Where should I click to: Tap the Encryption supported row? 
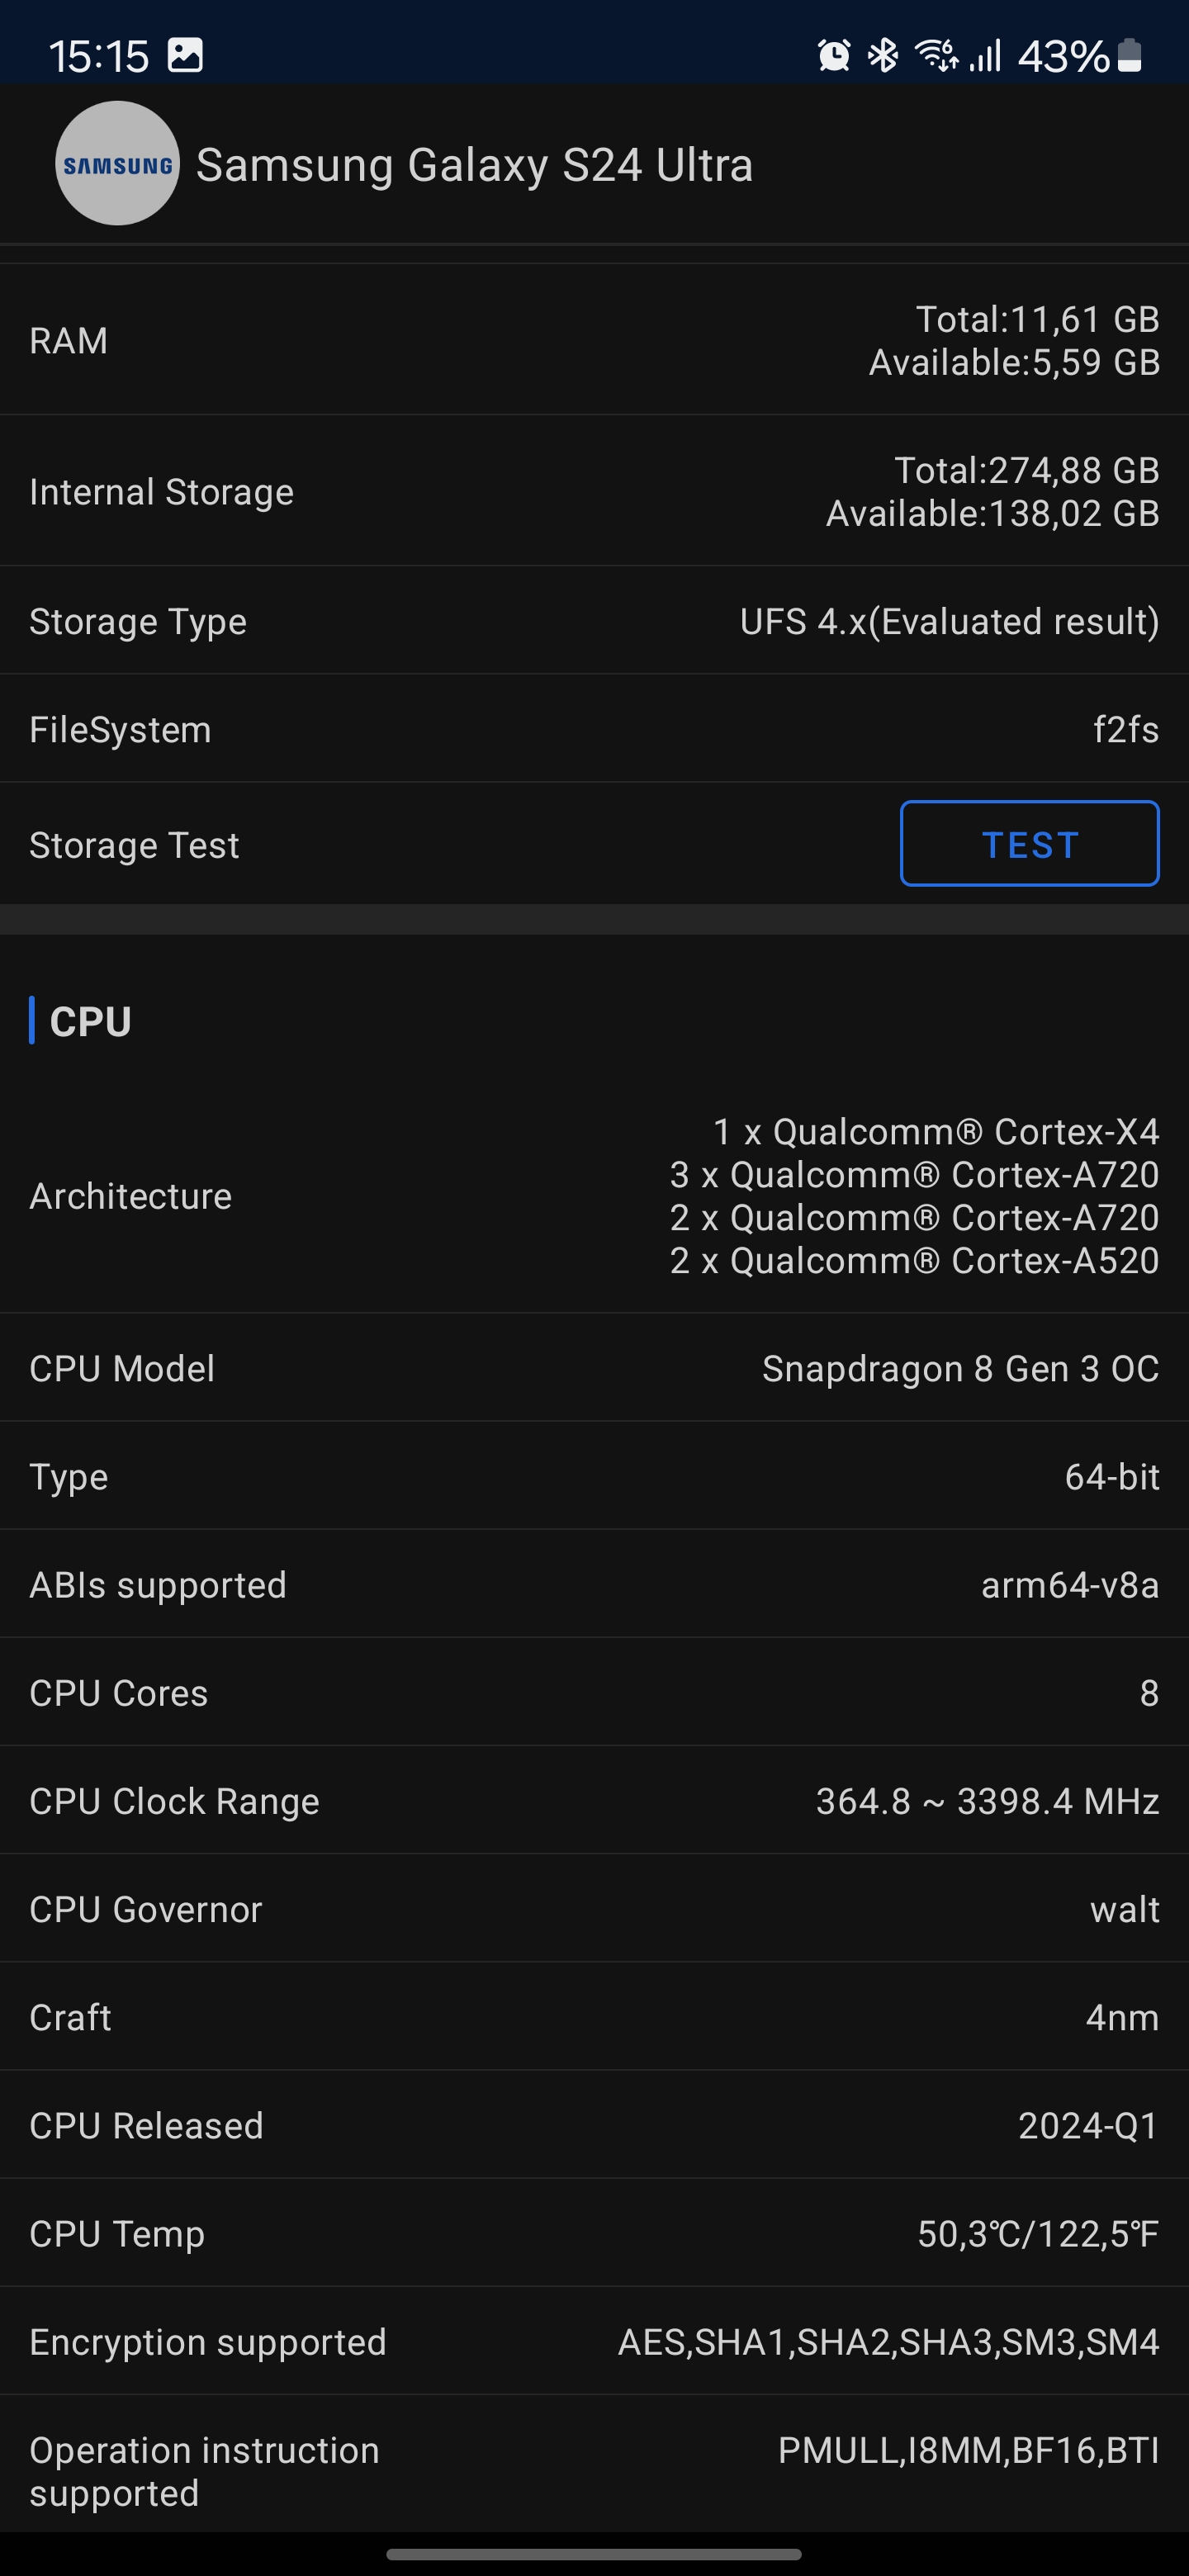click(594, 2341)
